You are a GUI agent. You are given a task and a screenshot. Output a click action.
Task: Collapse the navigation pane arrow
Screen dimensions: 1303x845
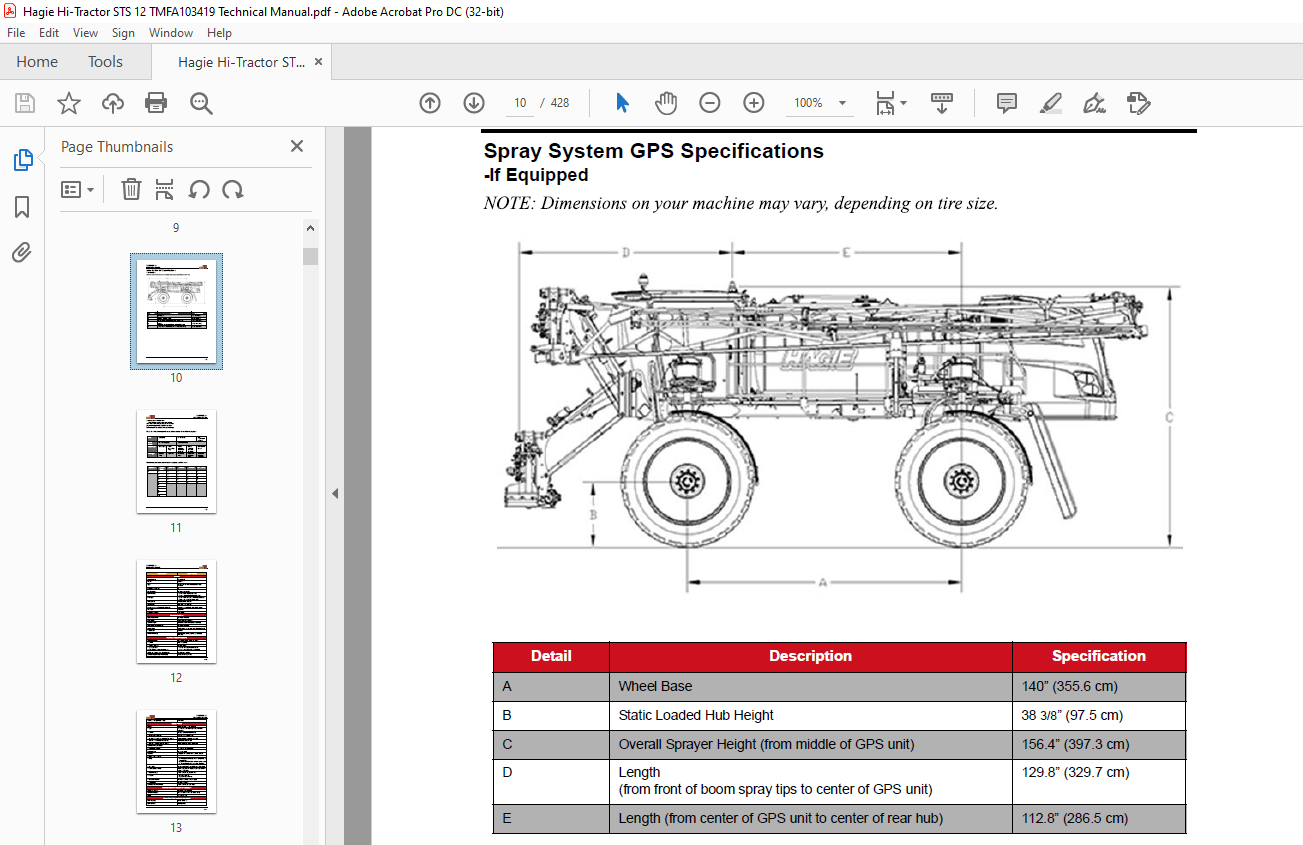(335, 493)
